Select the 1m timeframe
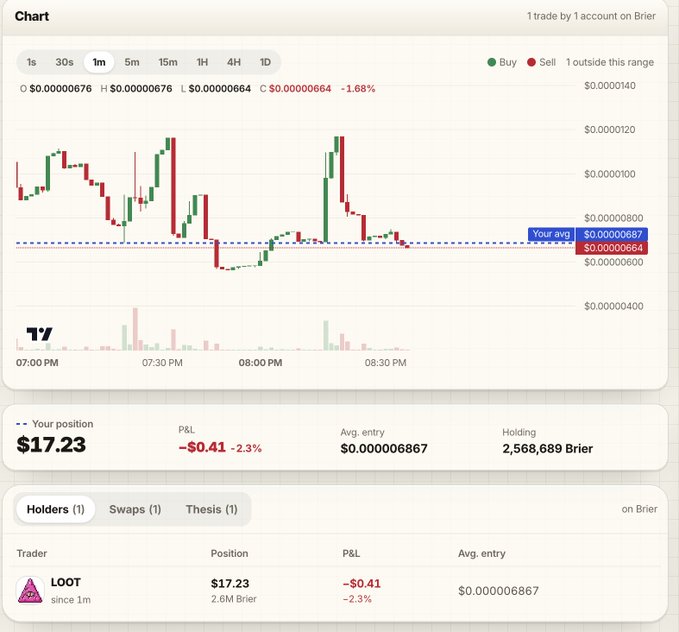The image size is (679, 632). tap(99, 62)
